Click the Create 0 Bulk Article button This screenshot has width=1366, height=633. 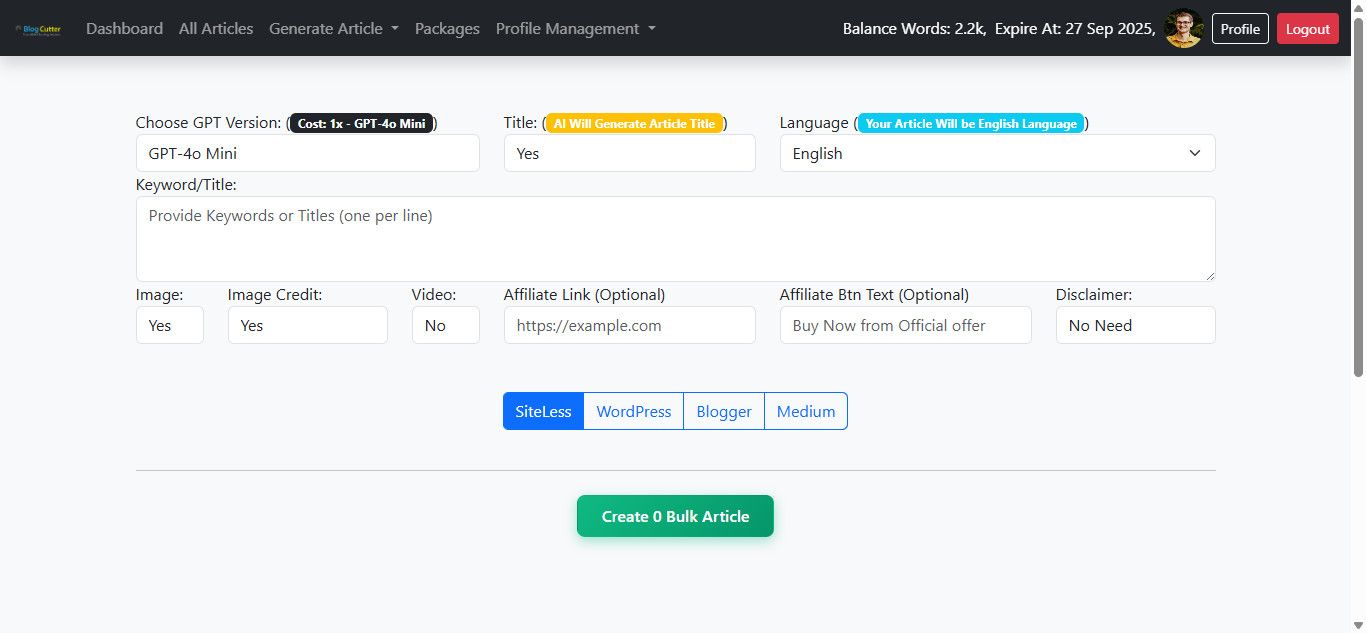[675, 516]
